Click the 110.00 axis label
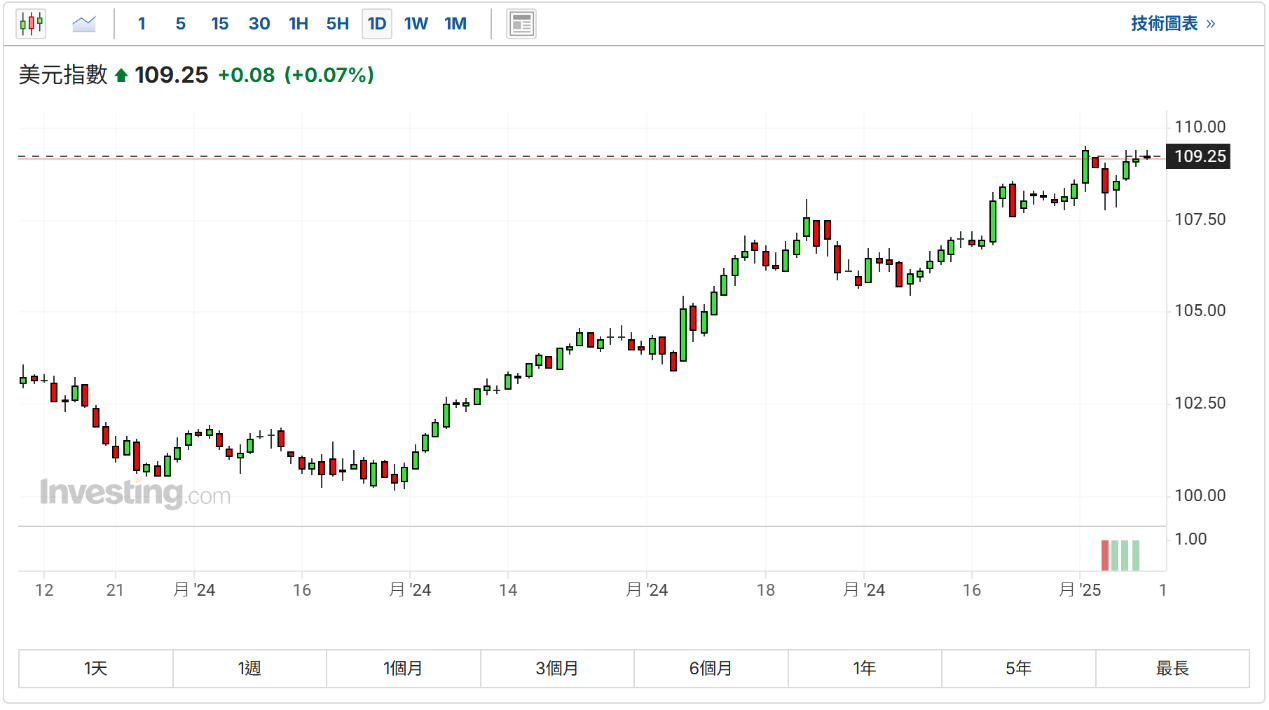Image resolution: width=1269 pixels, height=710 pixels. pyautogui.click(x=1200, y=126)
